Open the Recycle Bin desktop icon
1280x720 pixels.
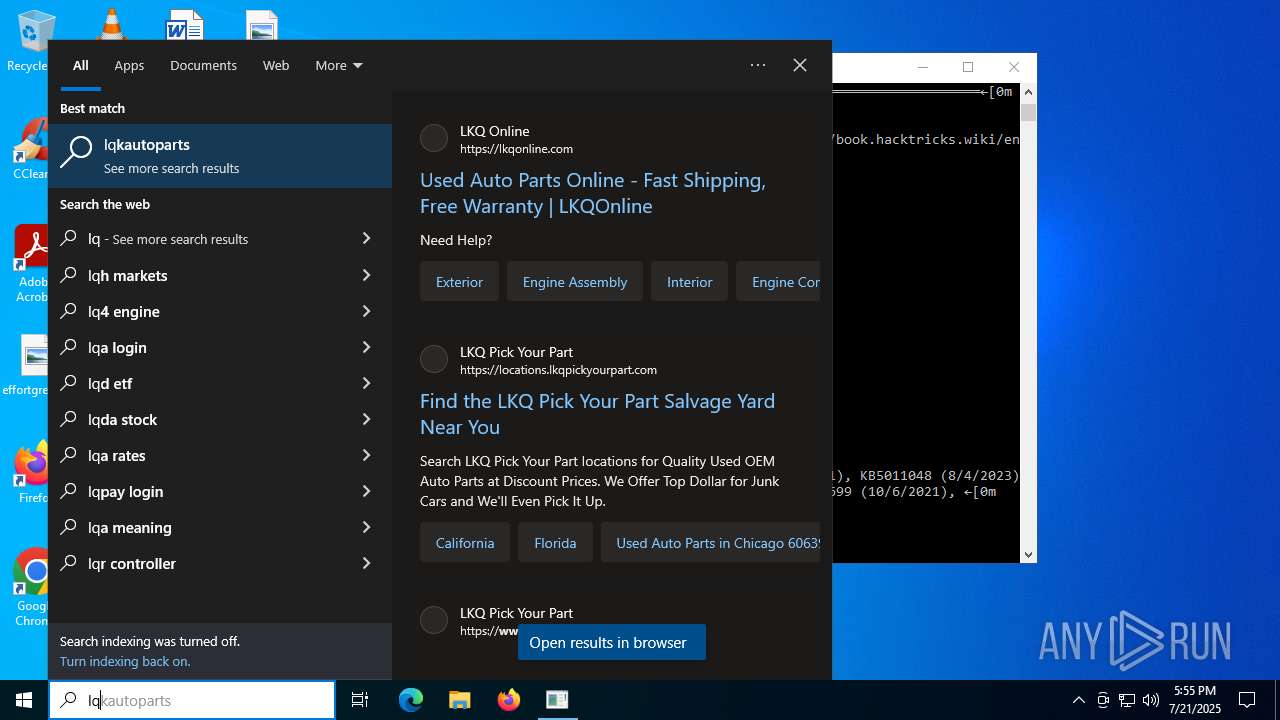click(30, 40)
